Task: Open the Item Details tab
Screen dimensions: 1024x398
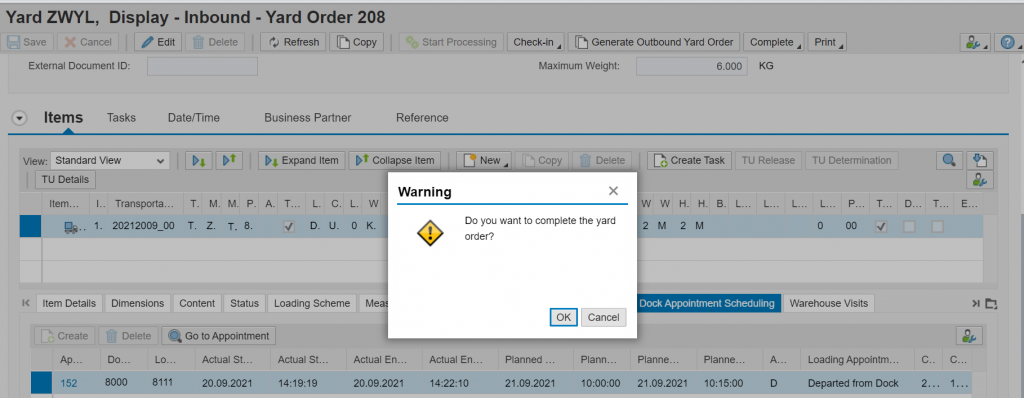Action: [x=69, y=303]
